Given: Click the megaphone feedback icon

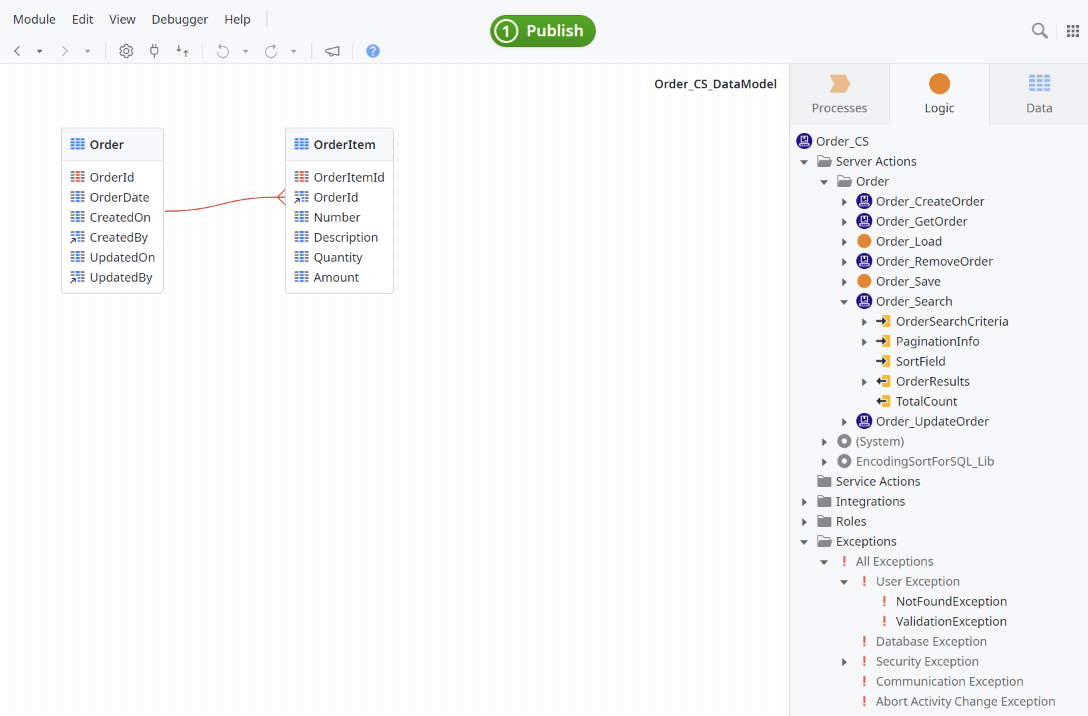Looking at the screenshot, I should click(332, 51).
